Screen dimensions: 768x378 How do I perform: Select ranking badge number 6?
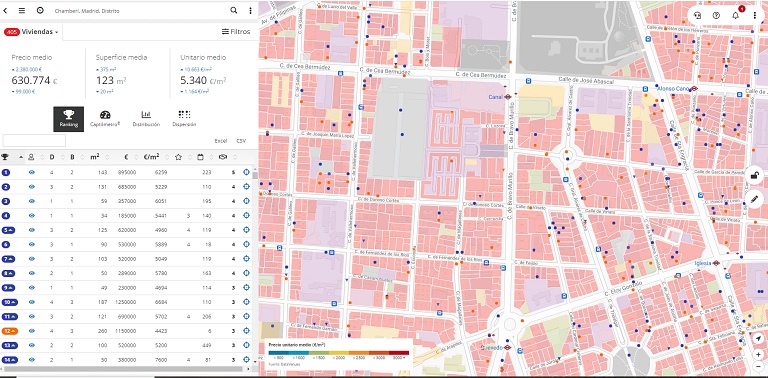(6, 244)
